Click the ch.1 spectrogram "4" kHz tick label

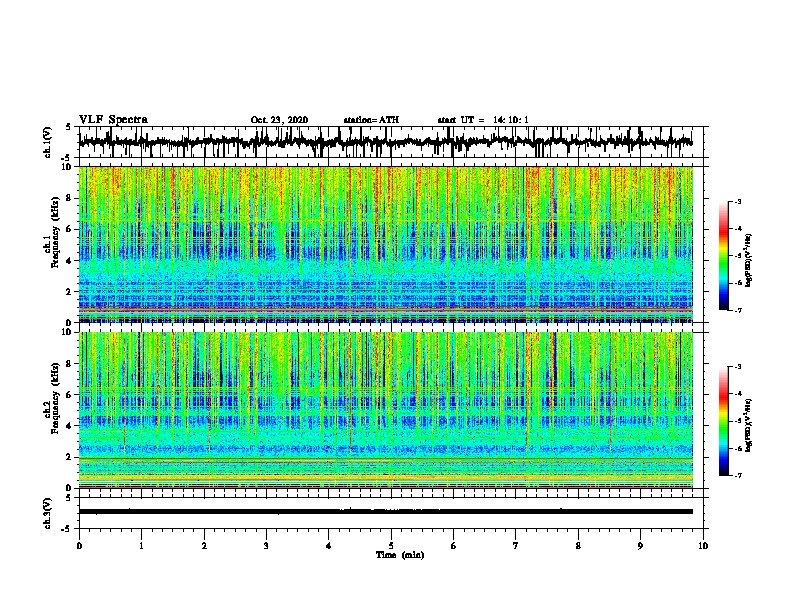tap(69, 261)
